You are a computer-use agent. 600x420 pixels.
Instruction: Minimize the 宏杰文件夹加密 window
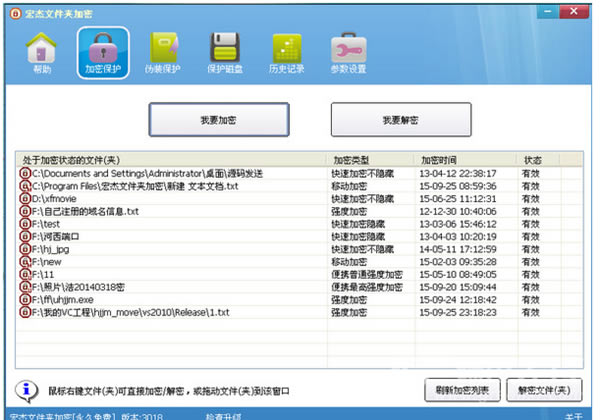point(548,11)
